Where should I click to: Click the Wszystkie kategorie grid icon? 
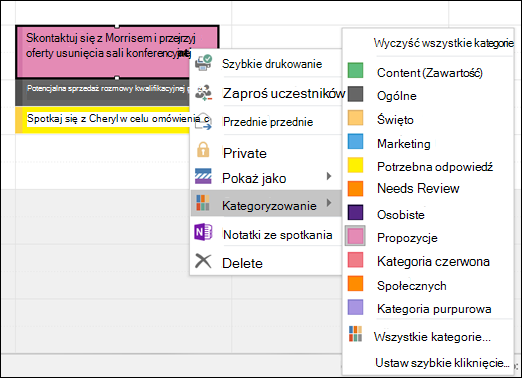point(355,334)
